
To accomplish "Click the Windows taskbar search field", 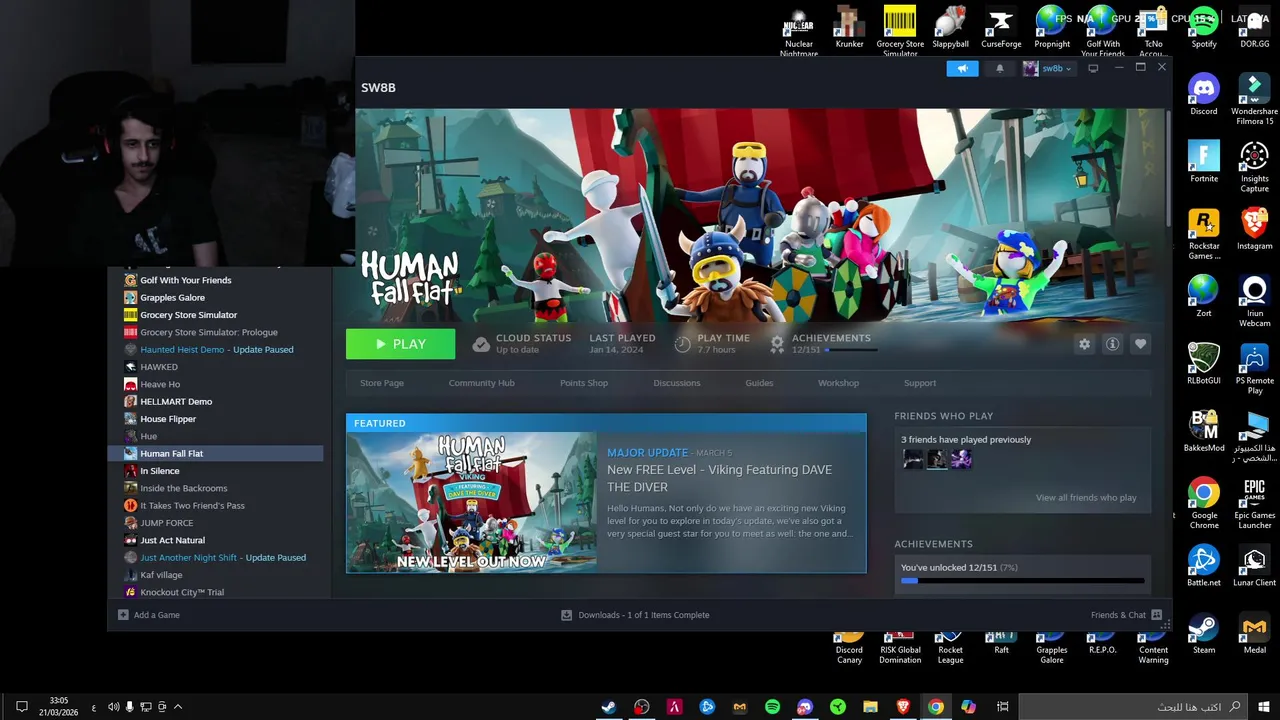I will [x=1134, y=706].
